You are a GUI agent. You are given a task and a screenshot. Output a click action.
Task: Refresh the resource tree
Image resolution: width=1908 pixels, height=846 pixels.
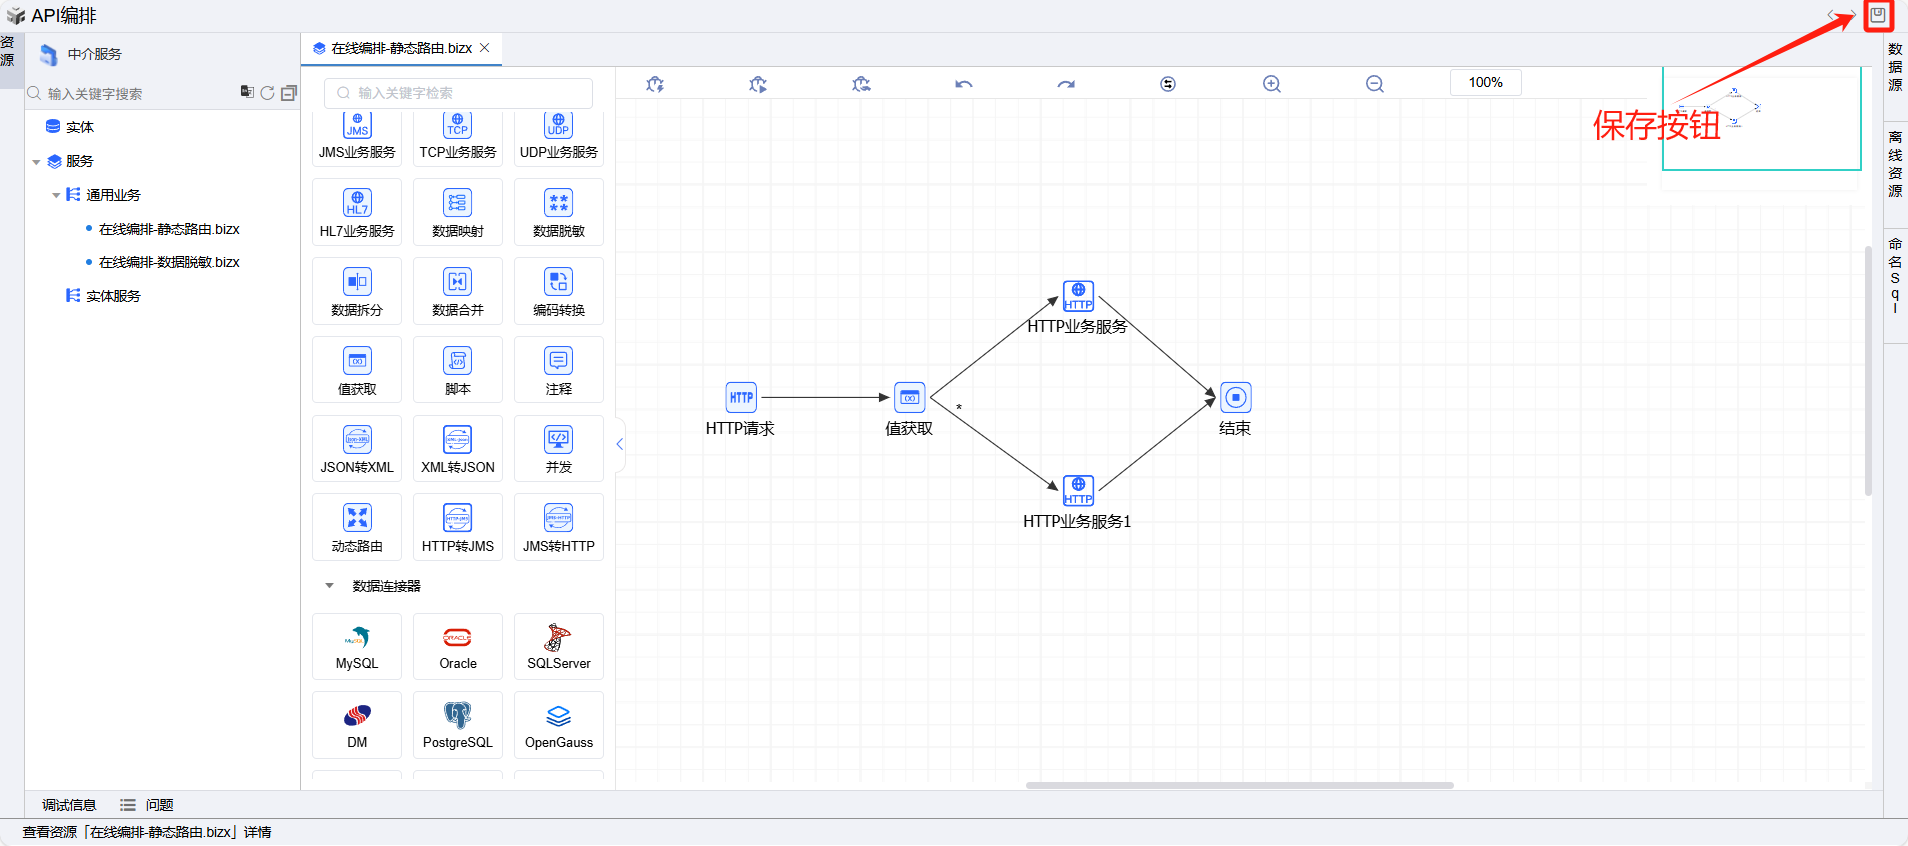(x=267, y=93)
